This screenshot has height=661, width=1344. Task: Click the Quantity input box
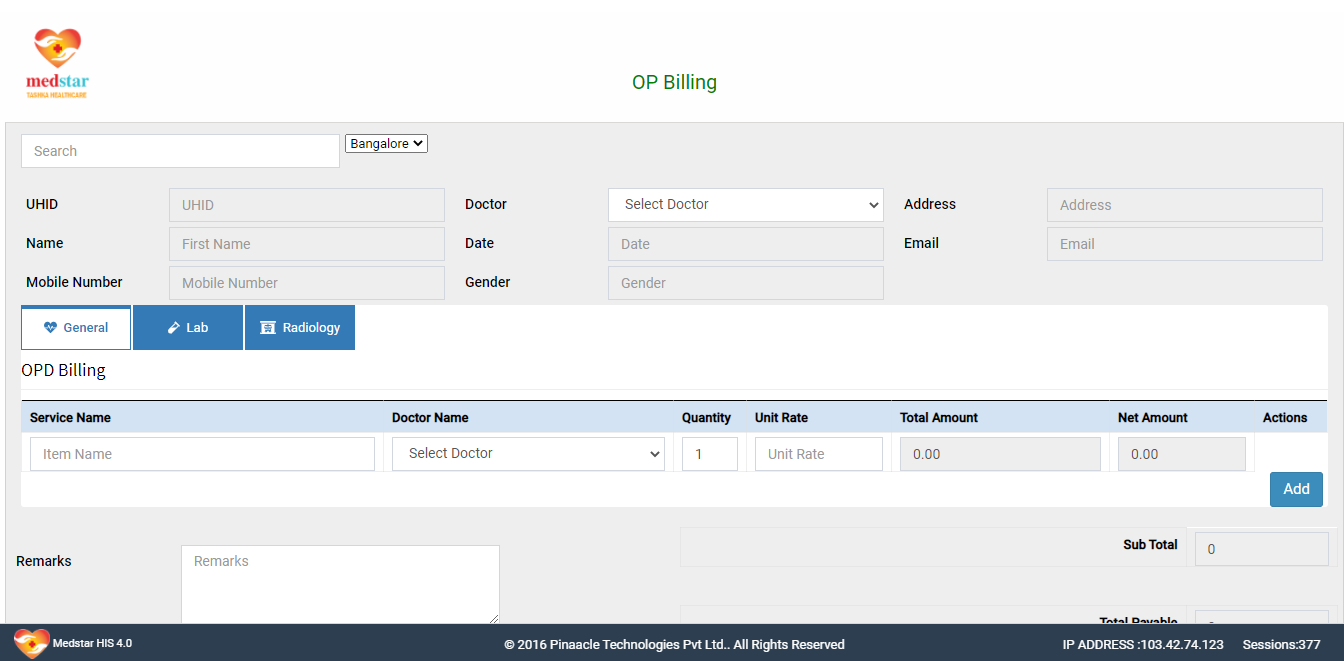pos(709,454)
